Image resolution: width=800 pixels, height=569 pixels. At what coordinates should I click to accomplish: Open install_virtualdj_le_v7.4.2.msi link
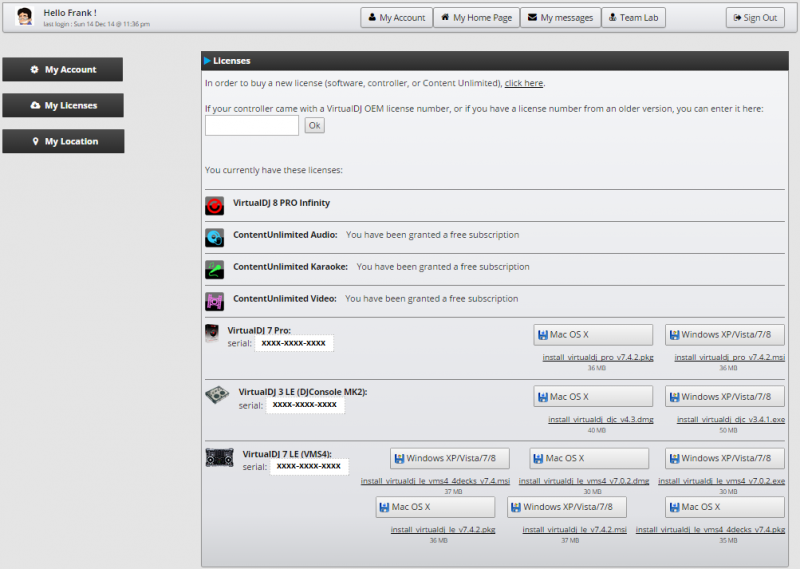(x=574, y=530)
